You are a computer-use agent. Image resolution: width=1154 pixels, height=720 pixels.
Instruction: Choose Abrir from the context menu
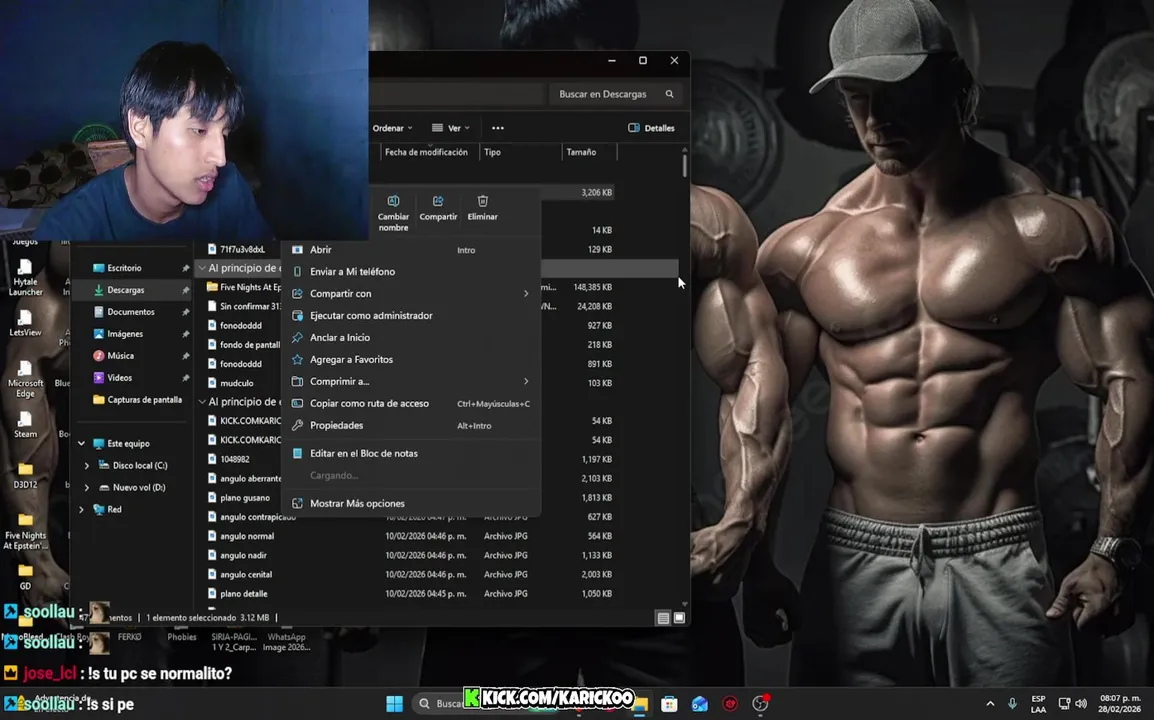412,250
